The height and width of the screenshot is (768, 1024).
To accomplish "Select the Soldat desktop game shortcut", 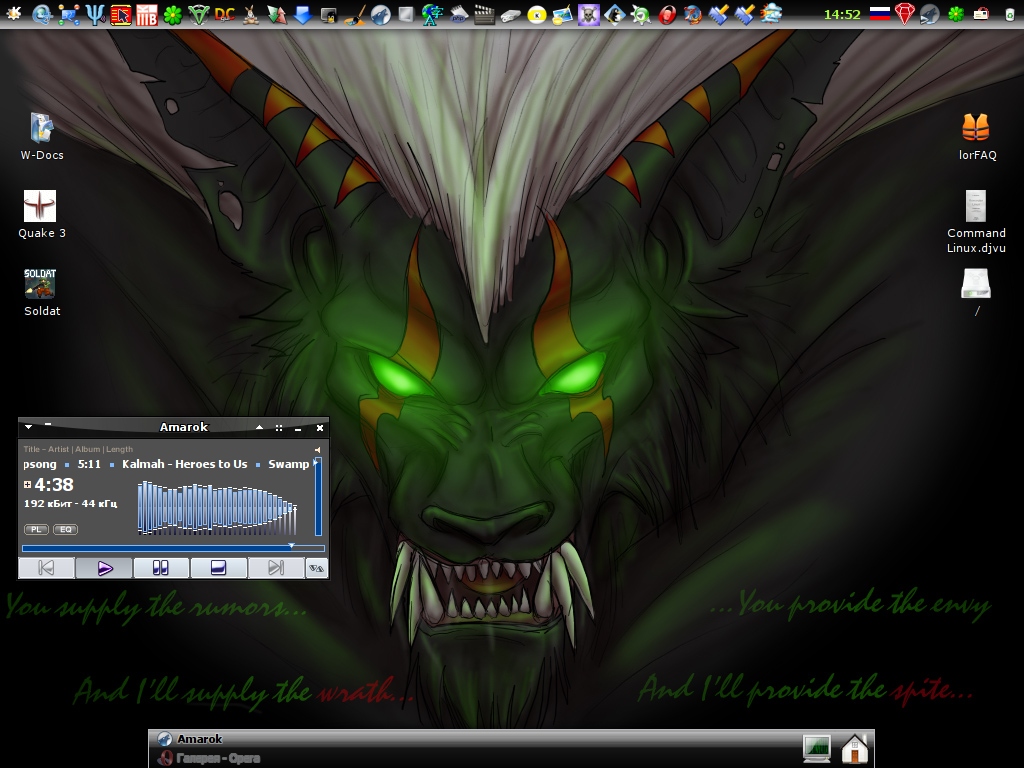I will (x=42, y=293).
